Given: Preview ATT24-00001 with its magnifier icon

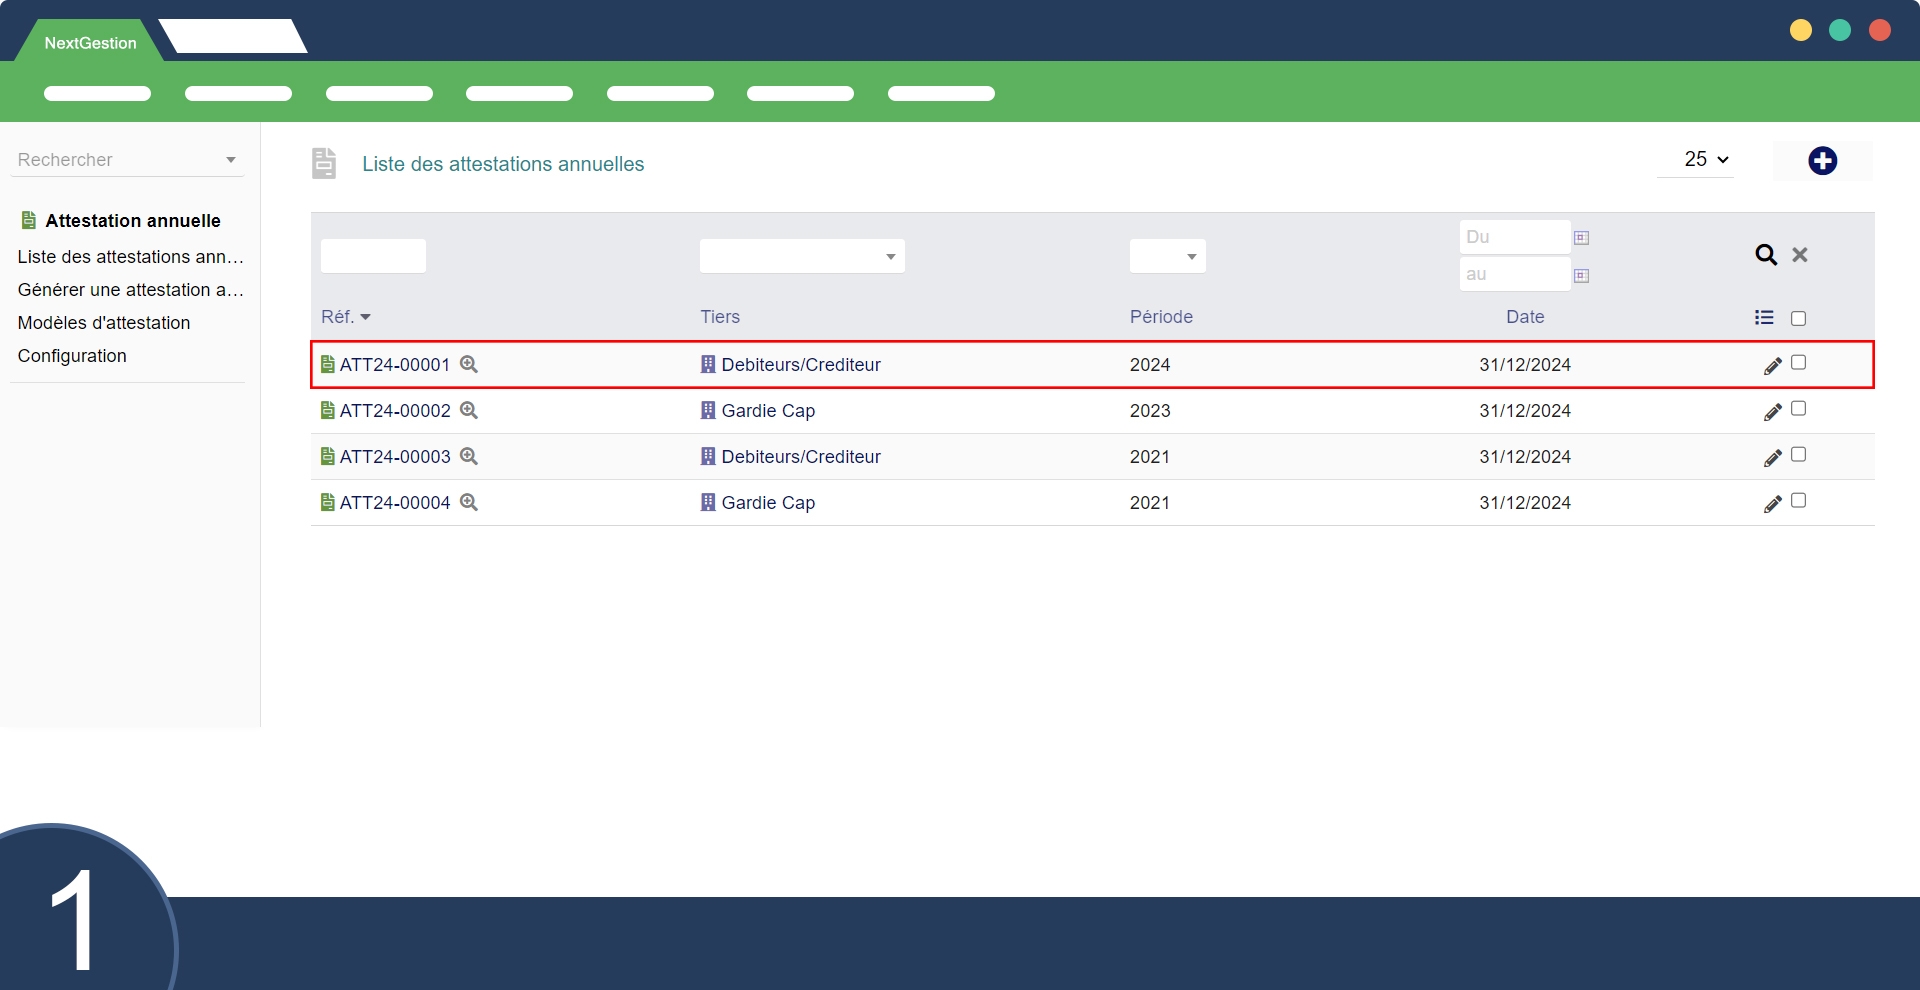Looking at the screenshot, I should tap(468, 365).
